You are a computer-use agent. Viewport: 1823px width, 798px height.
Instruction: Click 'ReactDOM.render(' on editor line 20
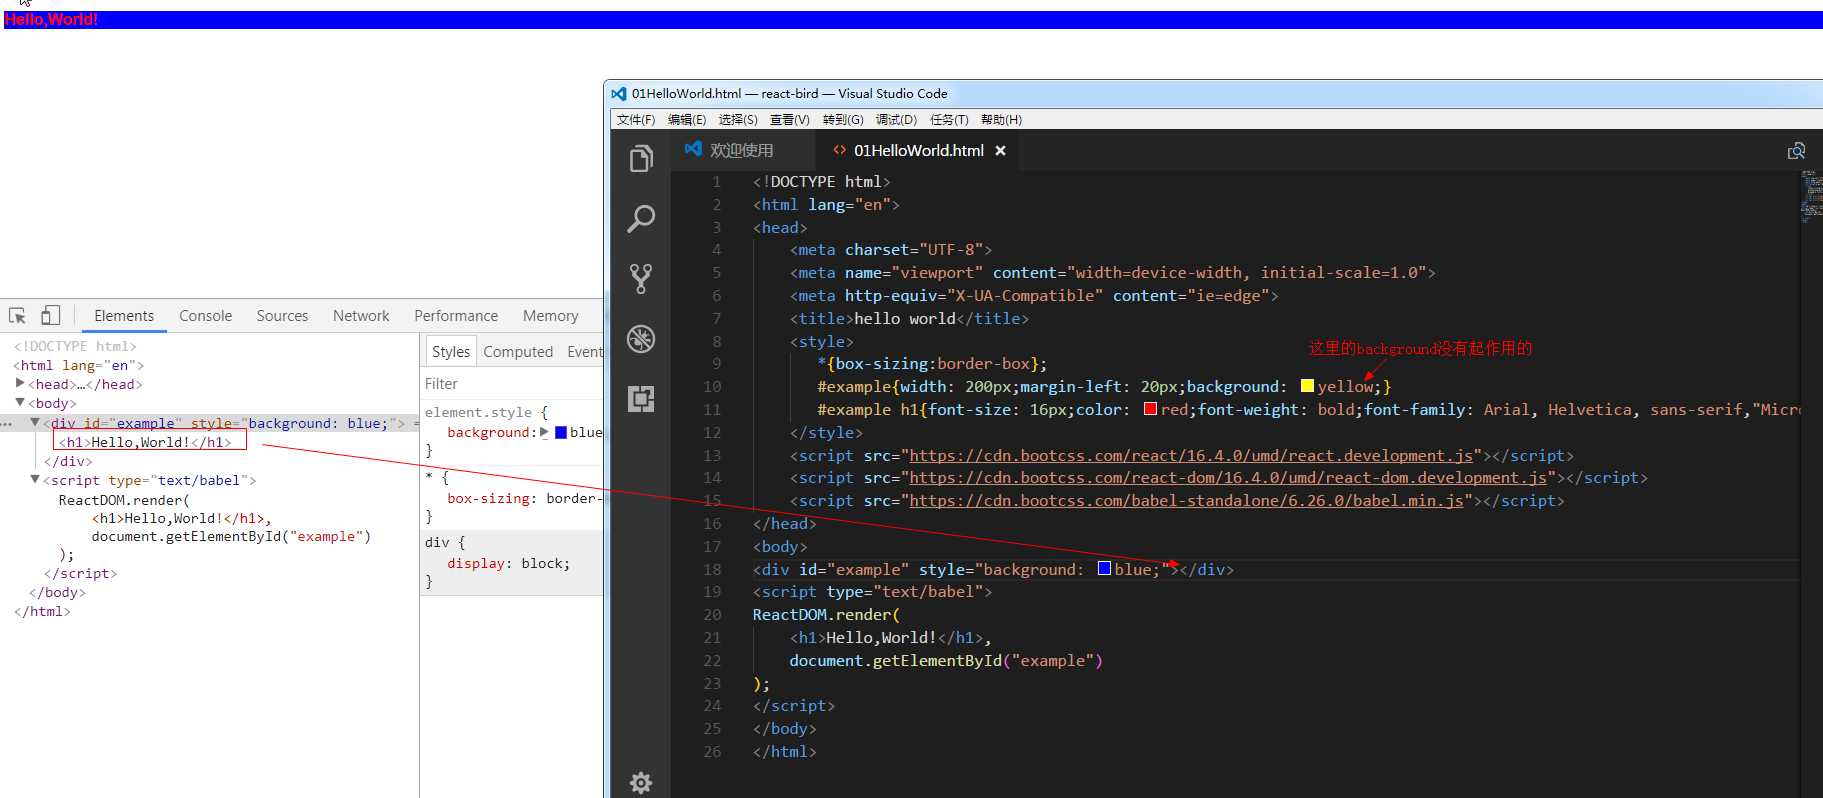[x=826, y=615]
